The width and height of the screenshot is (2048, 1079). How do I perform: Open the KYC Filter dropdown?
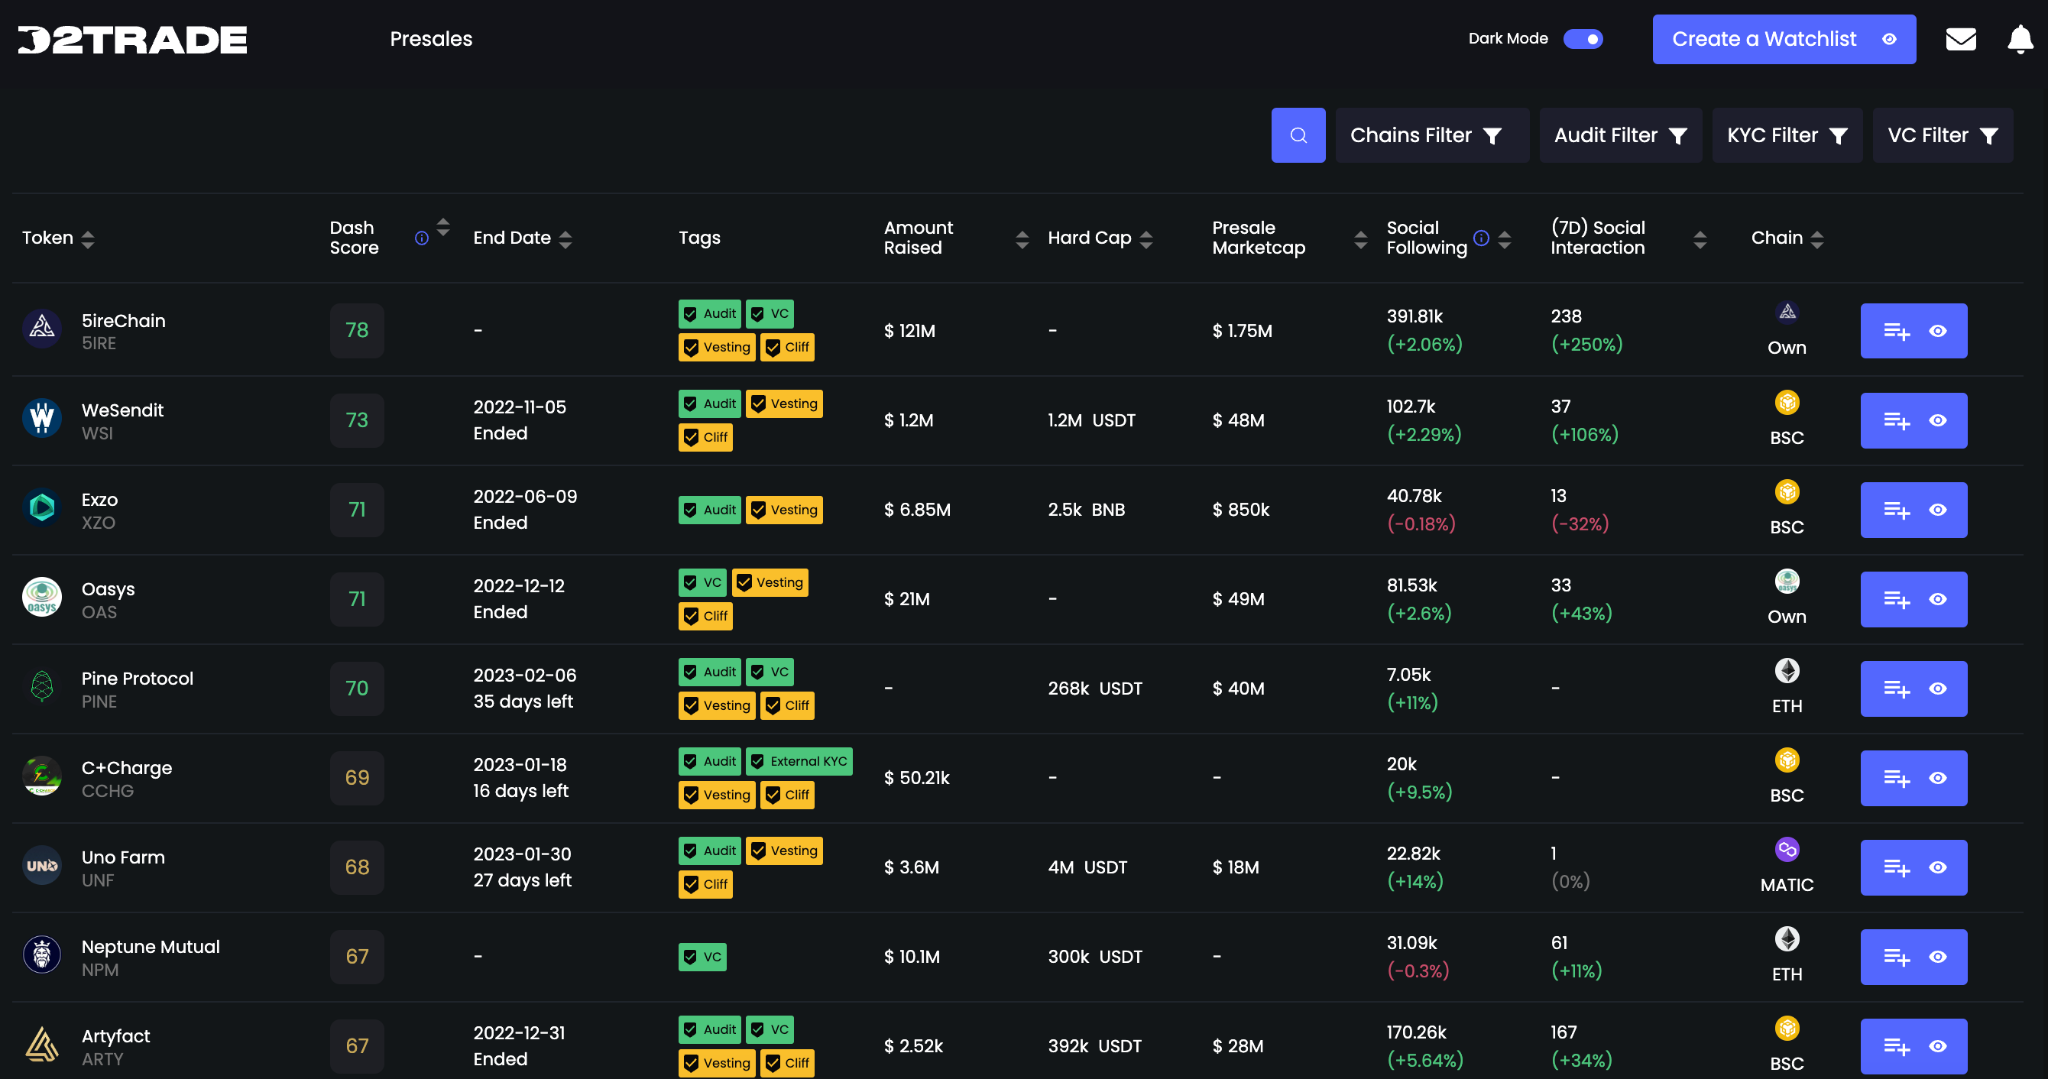pyautogui.click(x=1787, y=135)
